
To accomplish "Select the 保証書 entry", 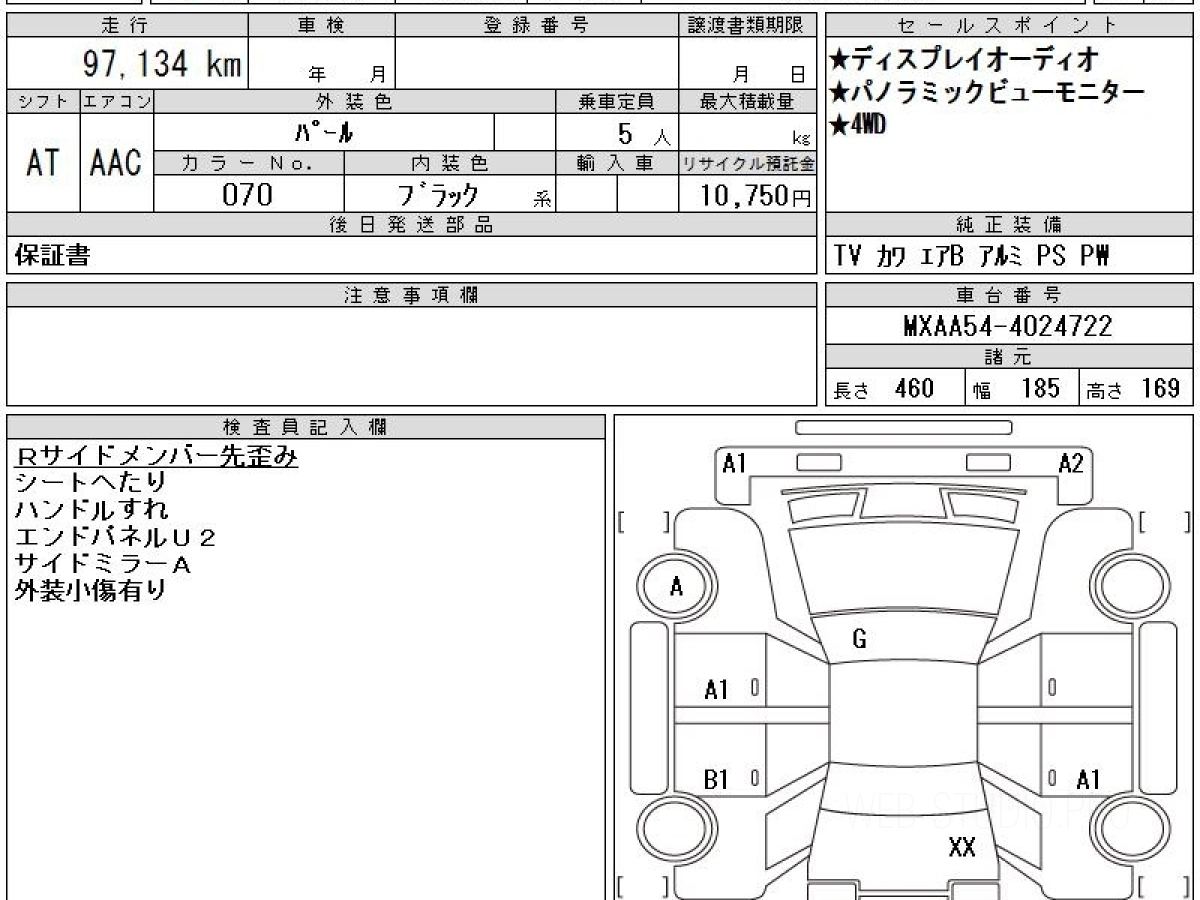I will coord(52,256).
